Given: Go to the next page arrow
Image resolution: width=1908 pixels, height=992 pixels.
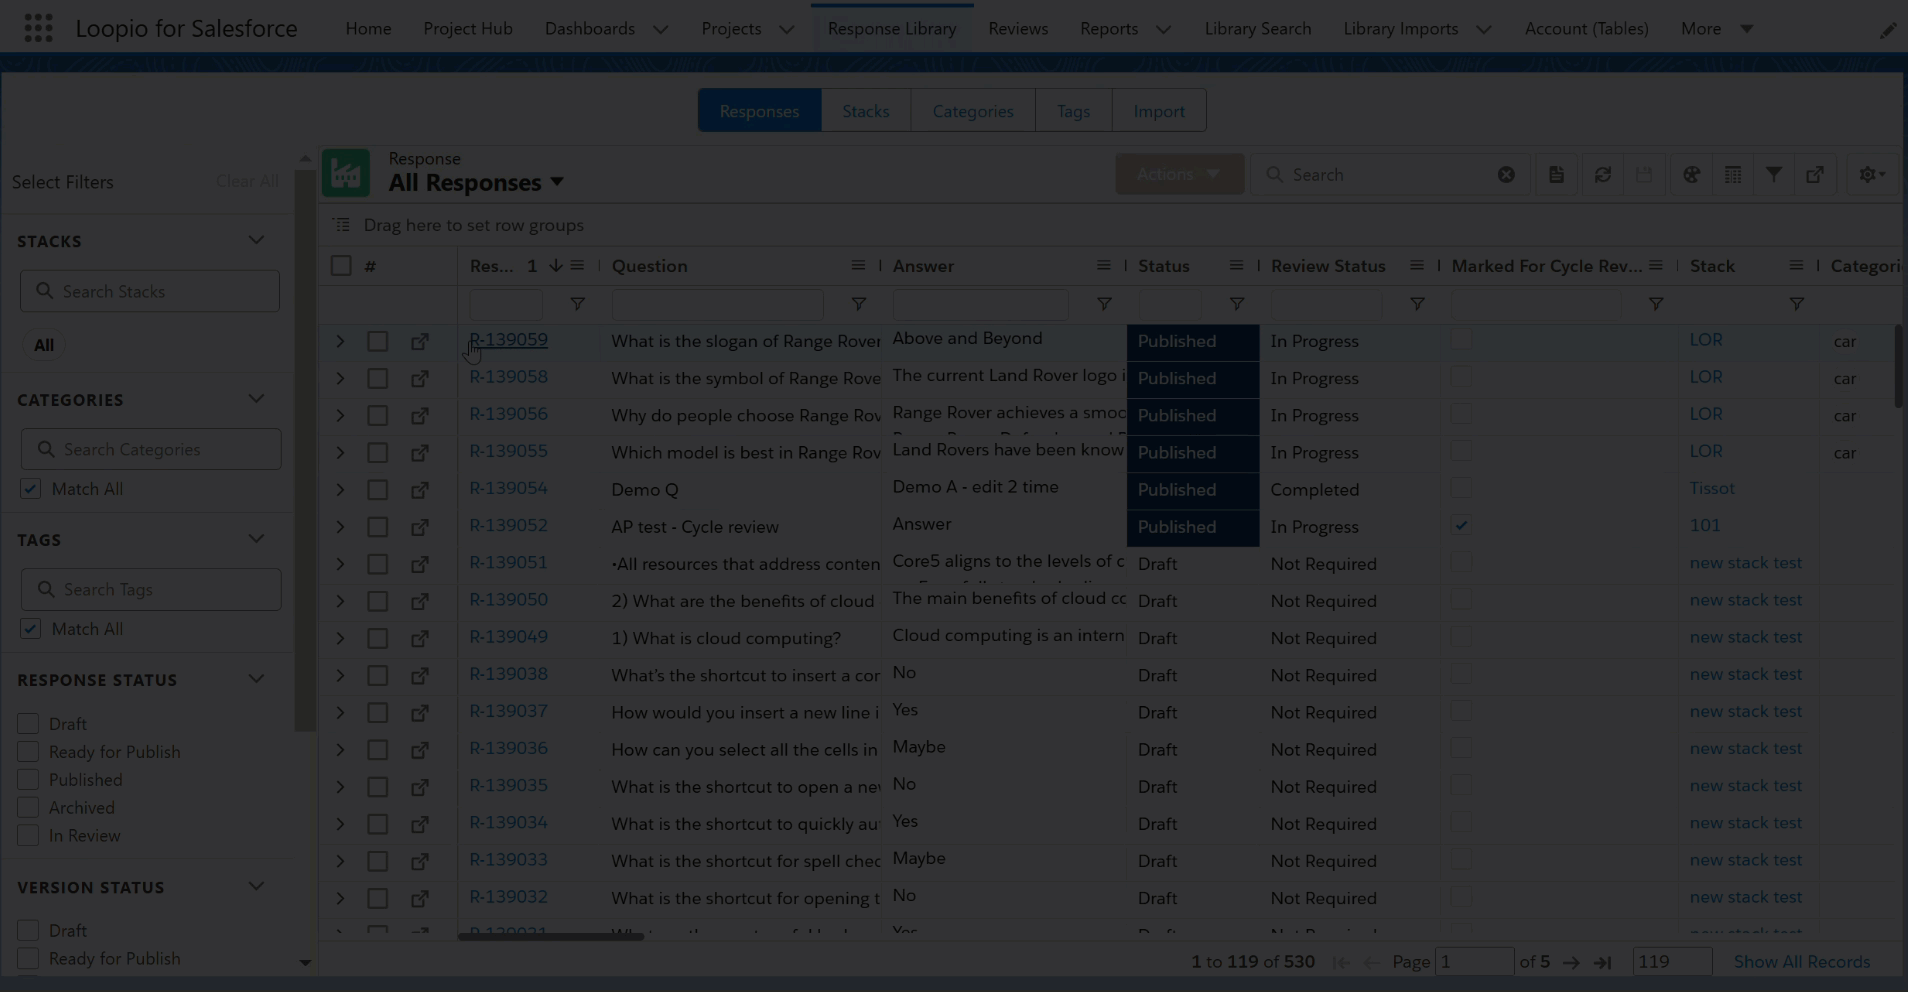Looking at the screenshot, I should (x=1571, y=962).
